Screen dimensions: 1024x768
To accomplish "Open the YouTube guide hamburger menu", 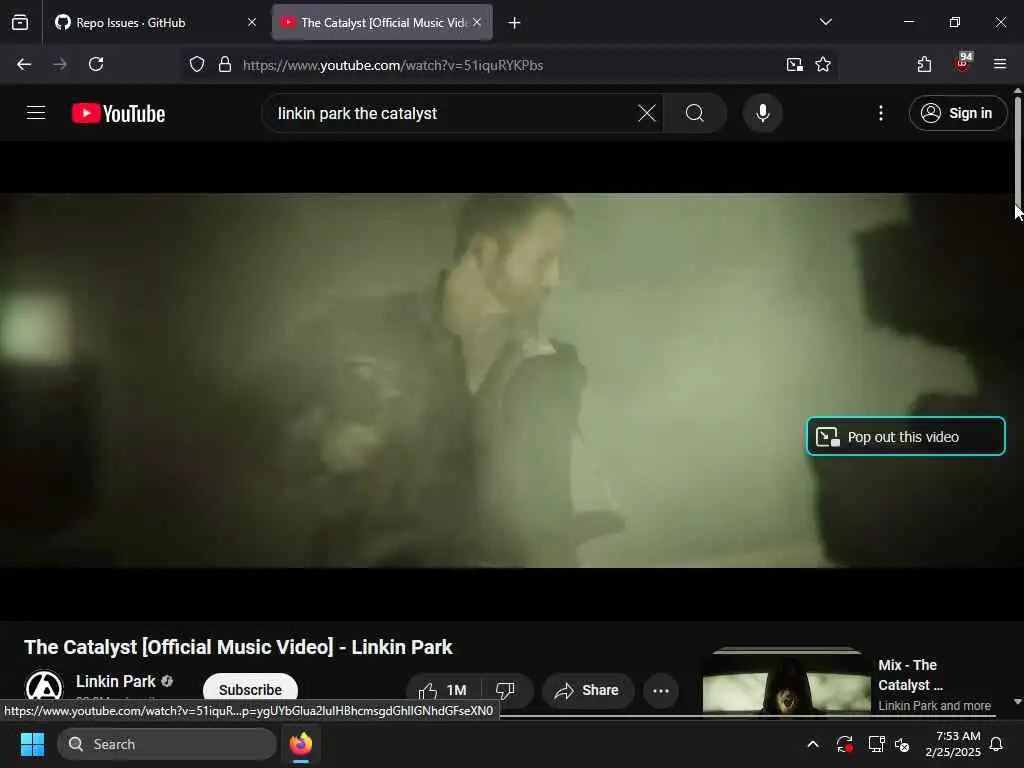I will pyautogui.click(x=36, y=113).
